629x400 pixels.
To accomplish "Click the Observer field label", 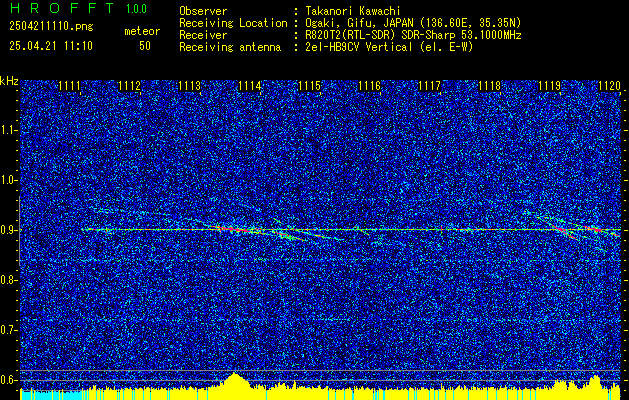I will coord(203,11).
